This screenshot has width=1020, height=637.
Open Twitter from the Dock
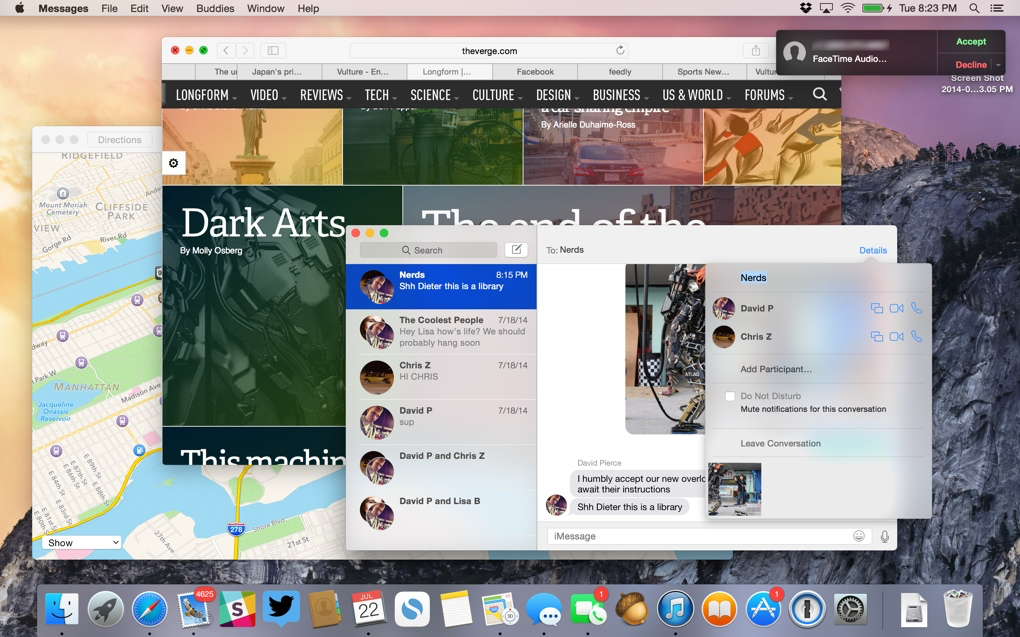[x=281, y=609]
